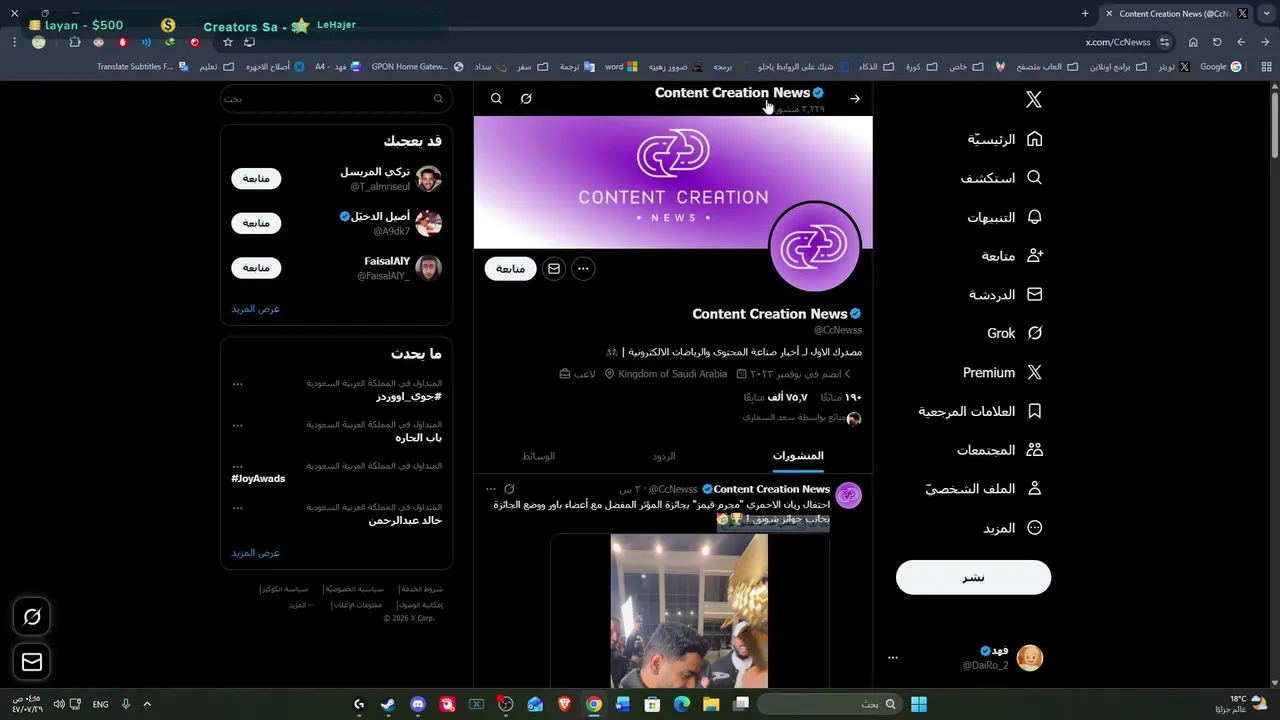The height and width of the screenshot is (720, 1280).
Task: Open the floating Grok button
Action: 32,617
